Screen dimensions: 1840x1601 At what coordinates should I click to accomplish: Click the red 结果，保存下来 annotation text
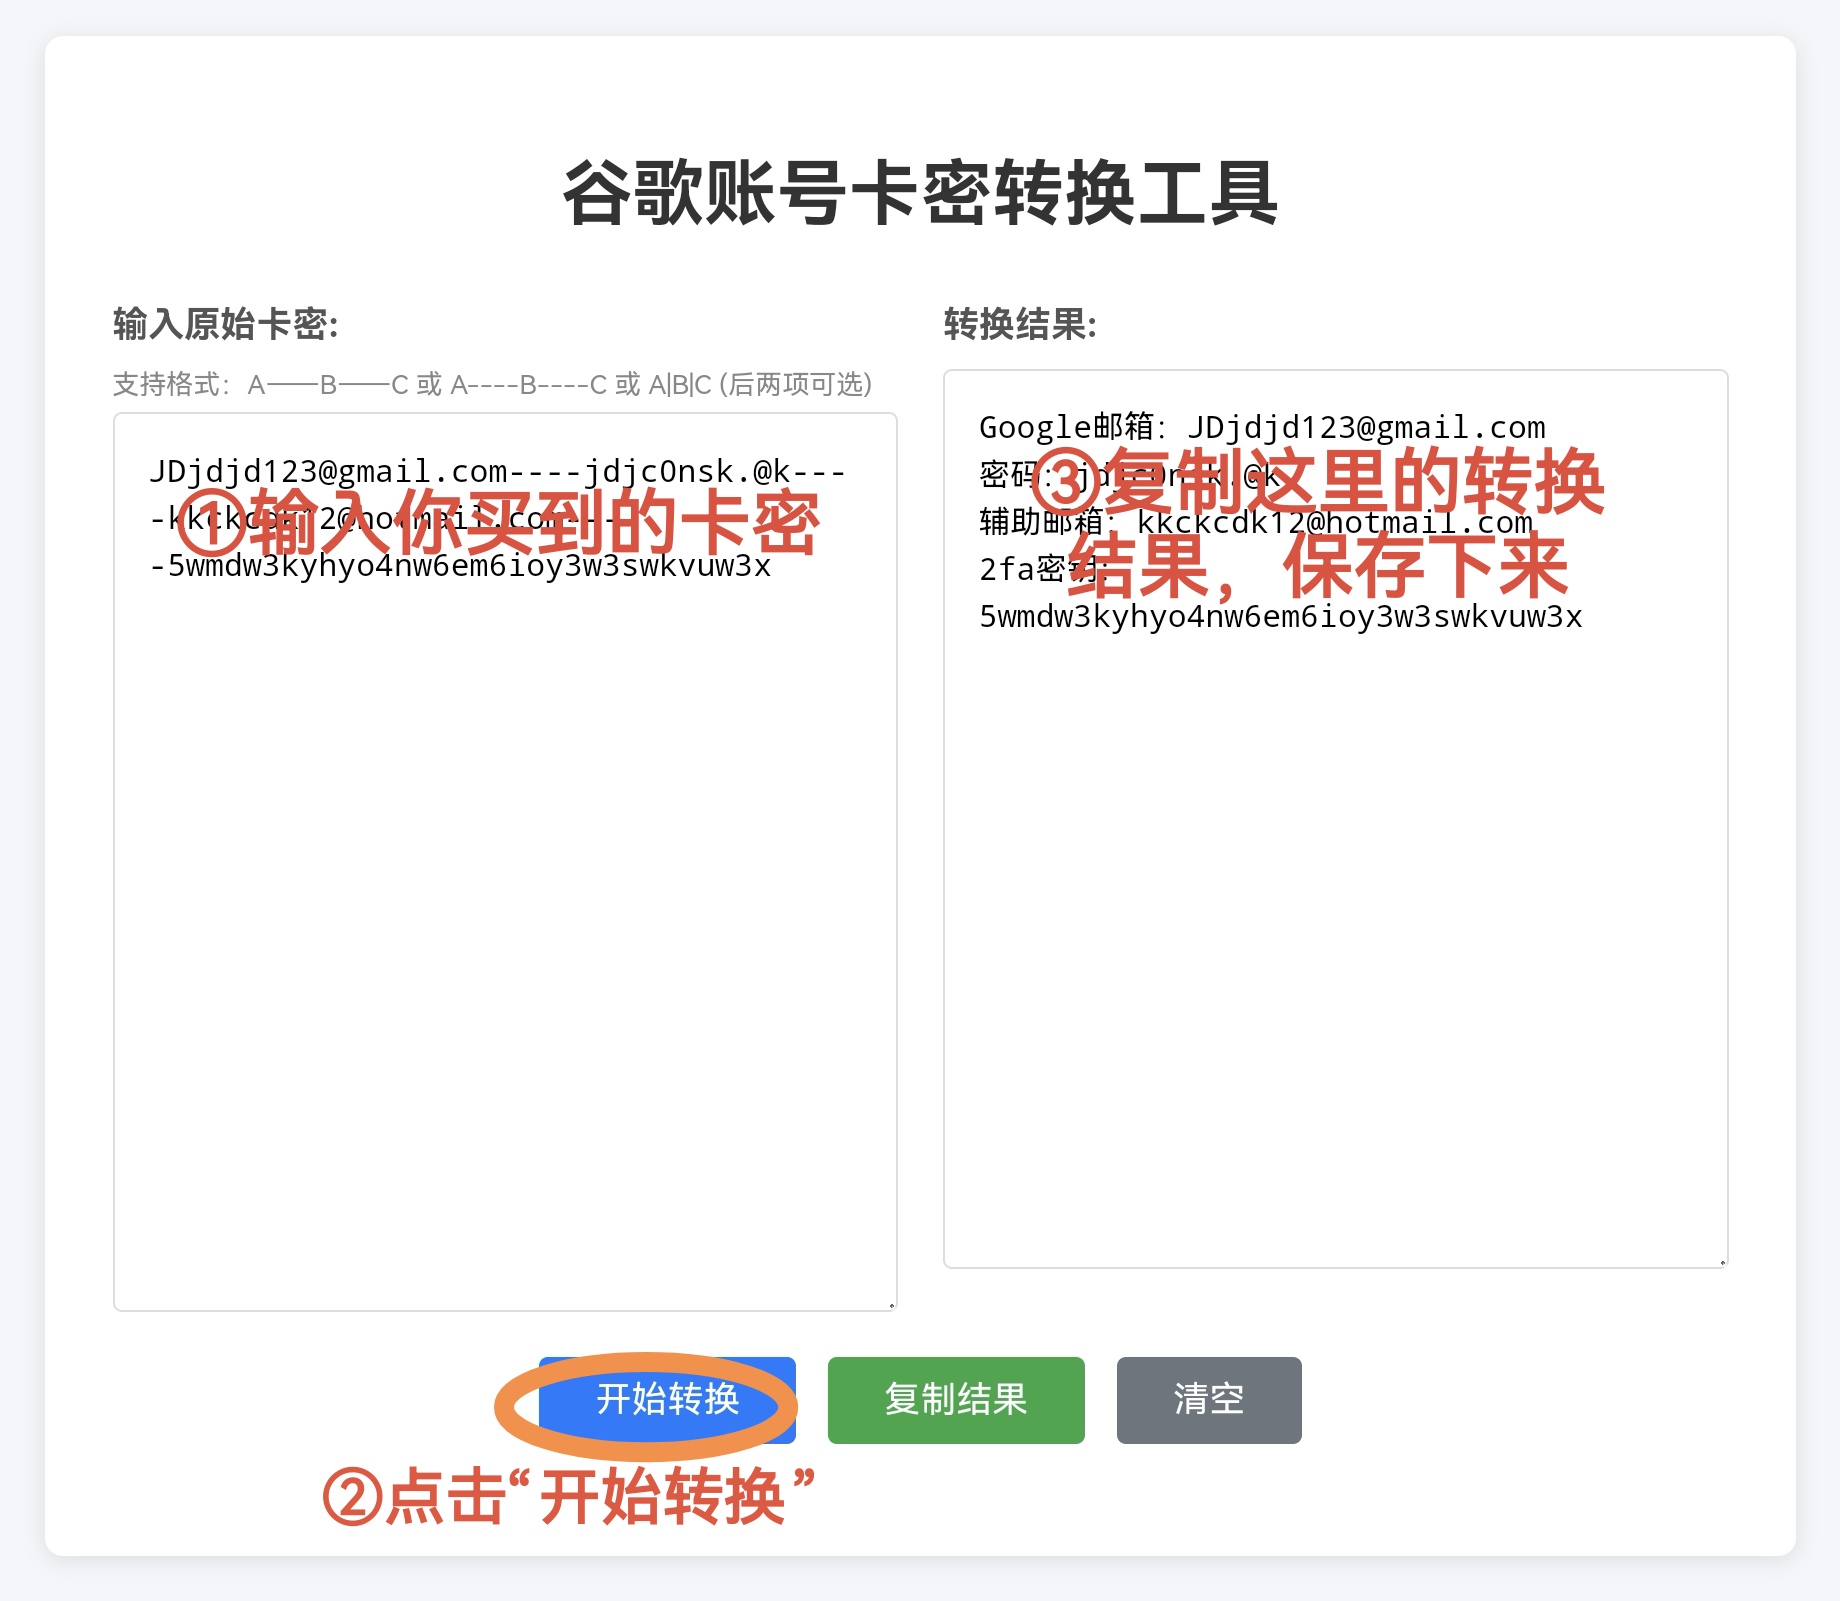pos(1318,567)
